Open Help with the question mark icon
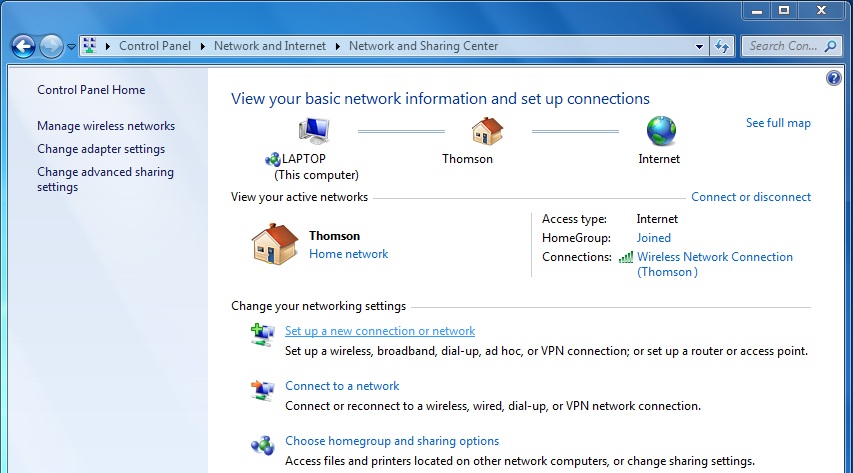This screenshot has width=853, height=473. (833, 78)
